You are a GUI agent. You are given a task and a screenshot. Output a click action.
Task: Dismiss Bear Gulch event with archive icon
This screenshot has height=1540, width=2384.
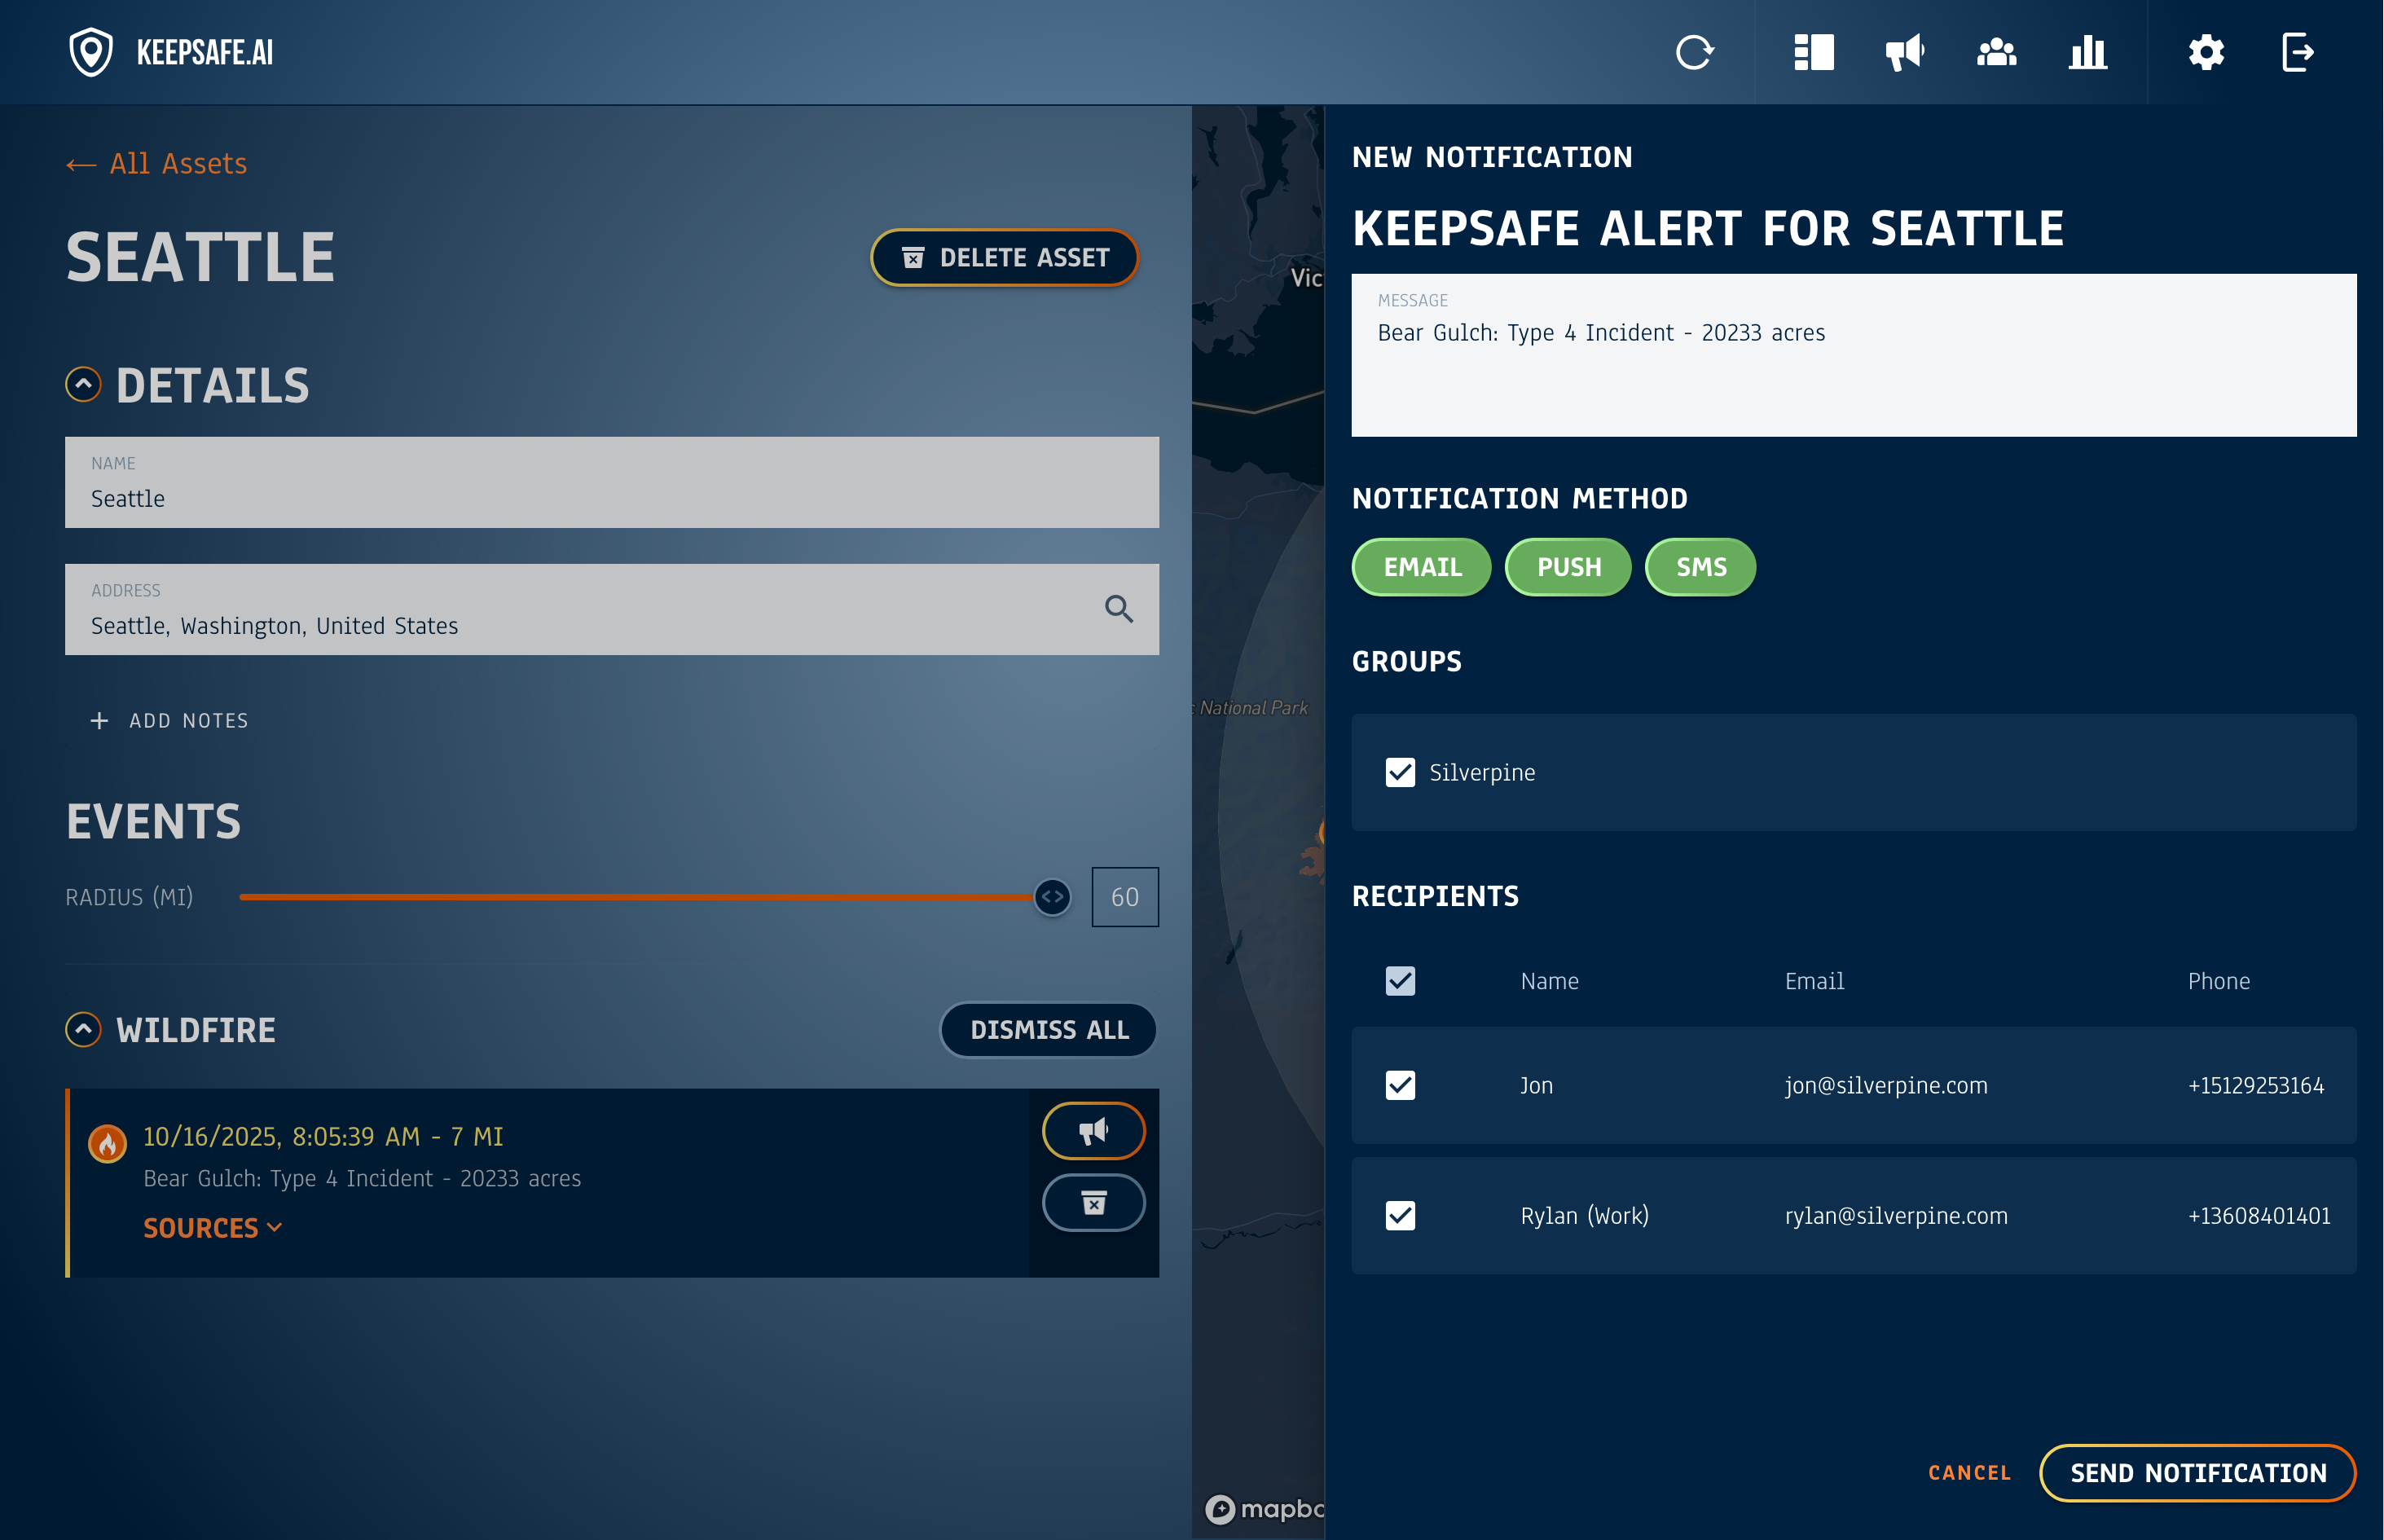pos(1093,1202)
